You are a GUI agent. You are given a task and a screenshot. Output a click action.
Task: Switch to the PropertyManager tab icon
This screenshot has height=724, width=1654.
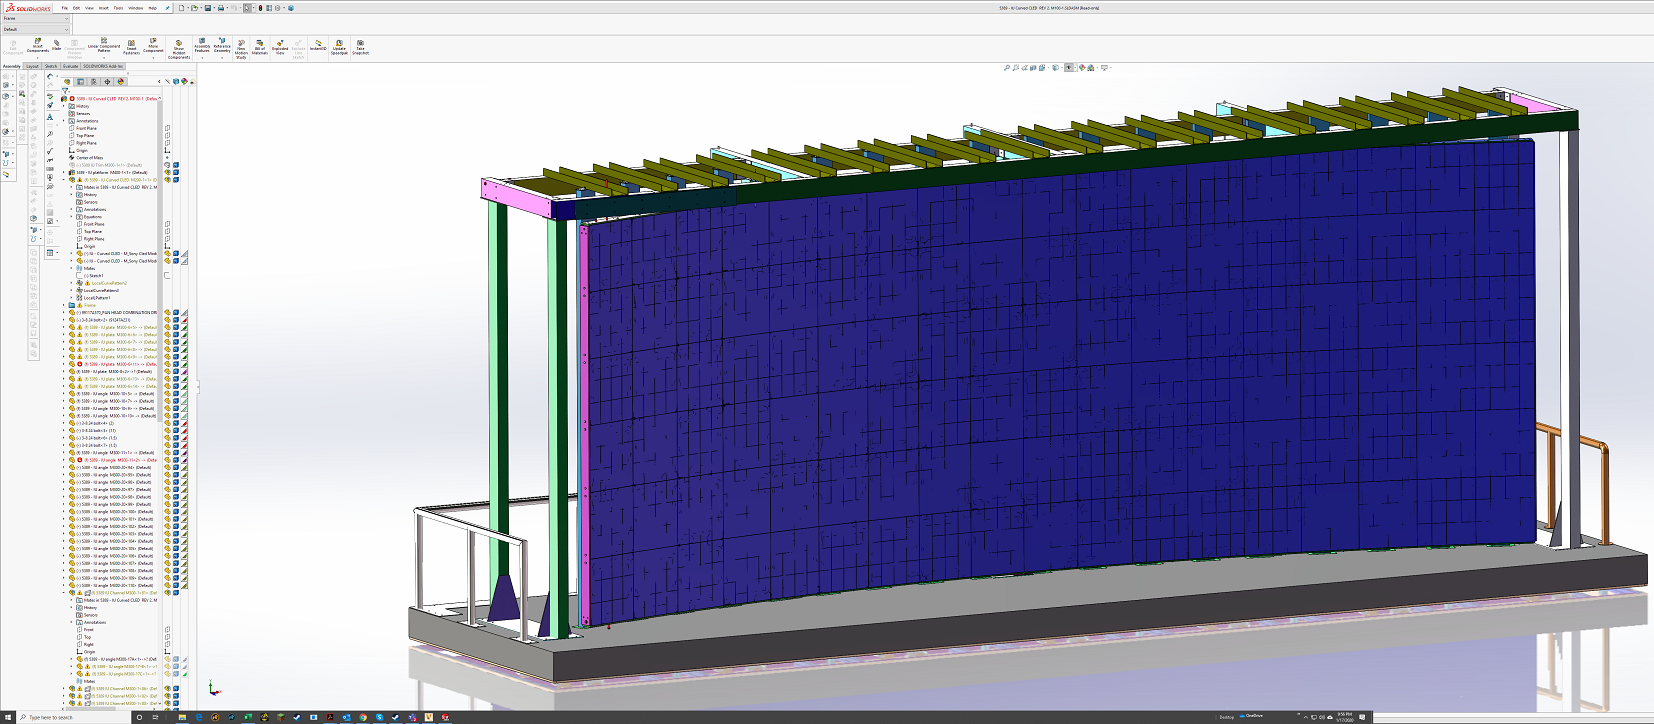pos(80,82)
